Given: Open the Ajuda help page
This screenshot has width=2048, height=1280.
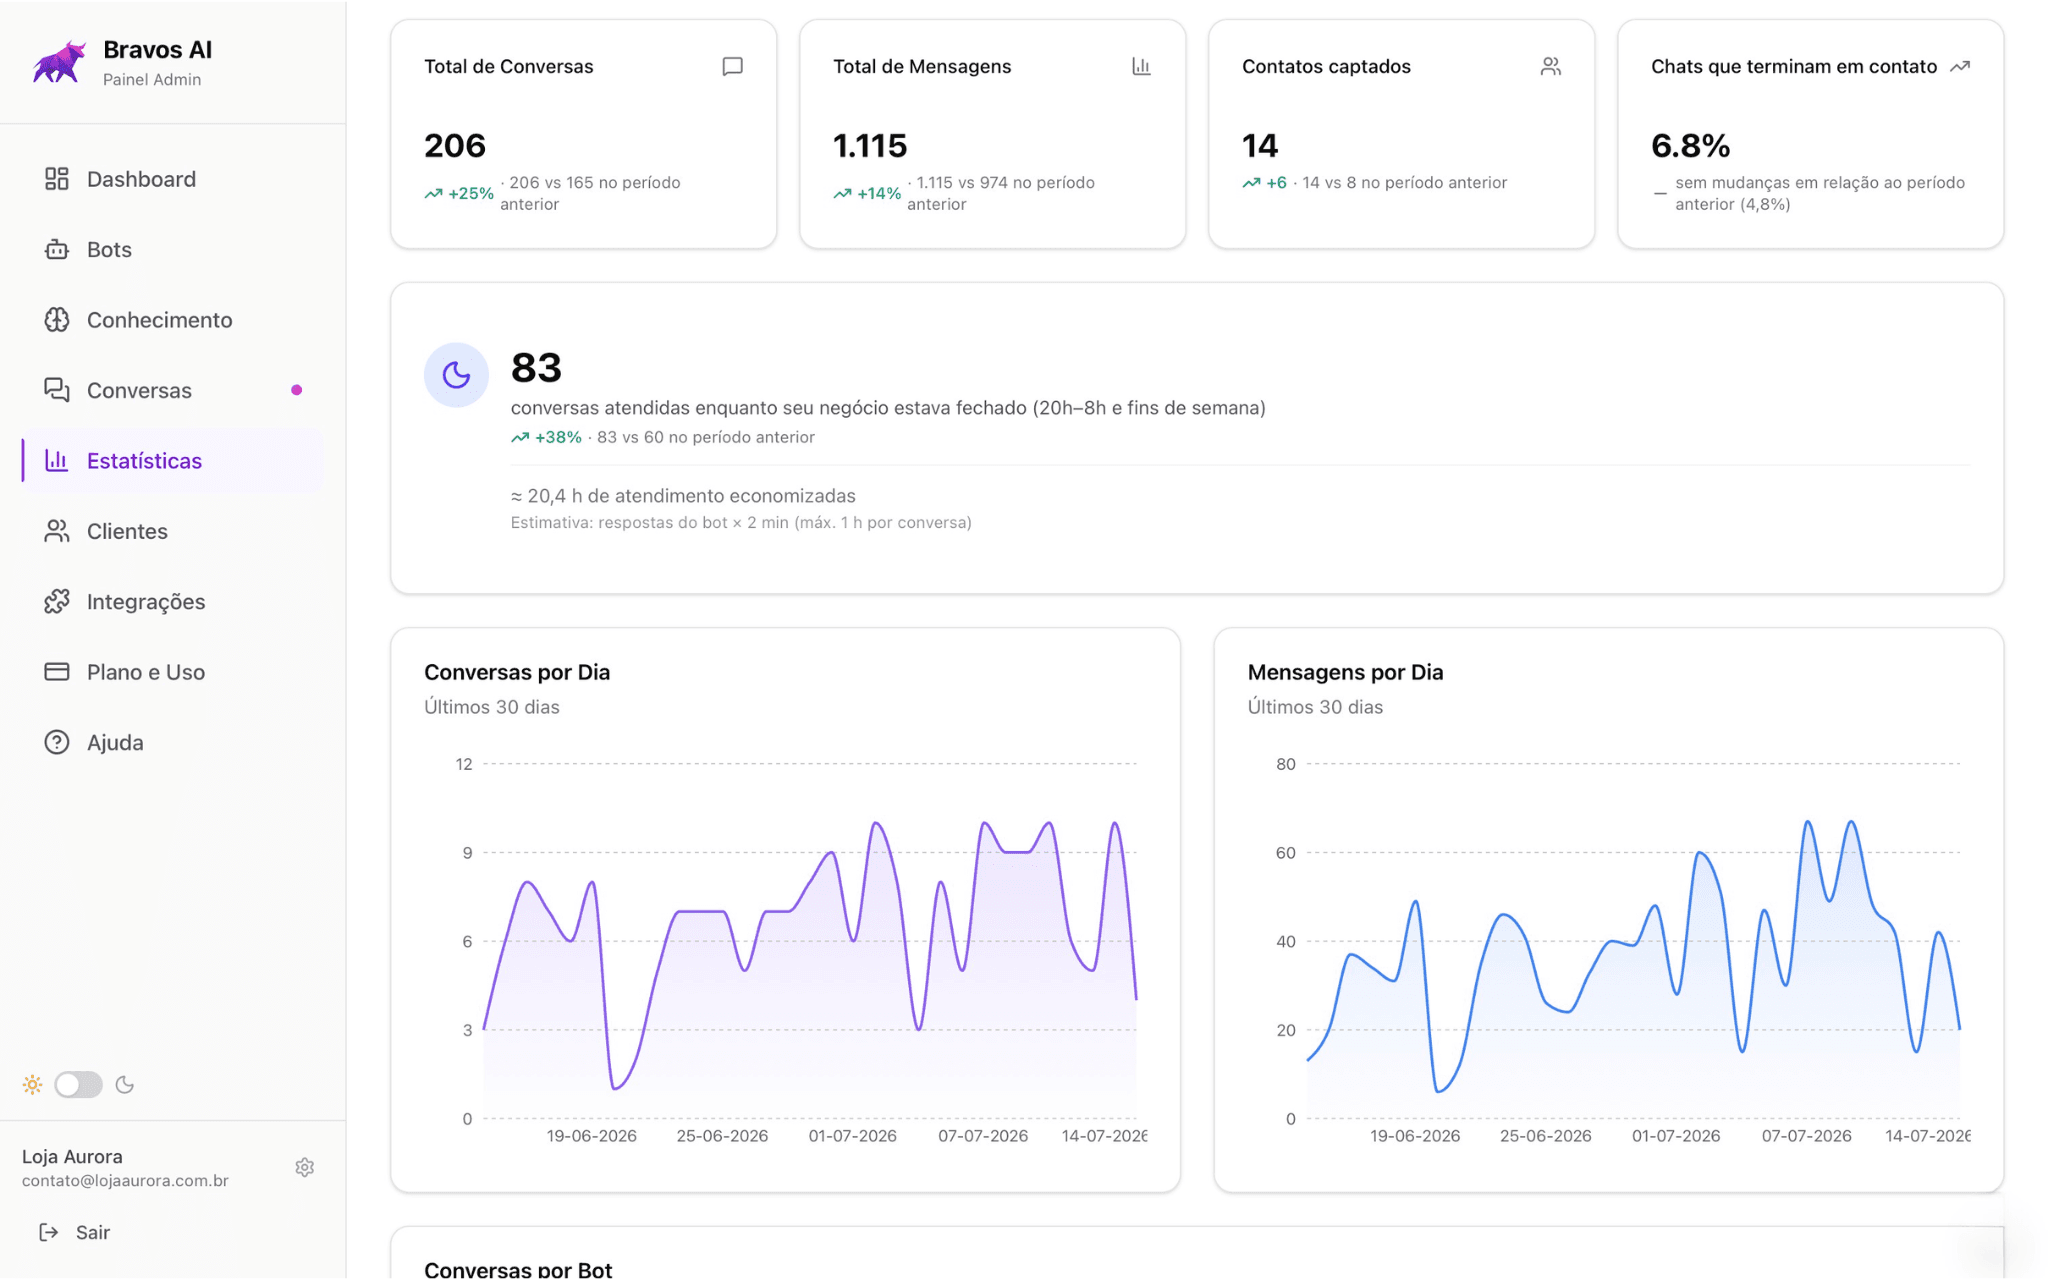Looking at the screenshot, I should click(172, 742).
